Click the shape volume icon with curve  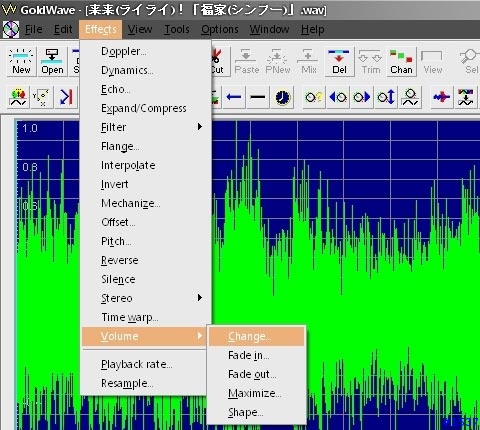click(x=410, y=97)
